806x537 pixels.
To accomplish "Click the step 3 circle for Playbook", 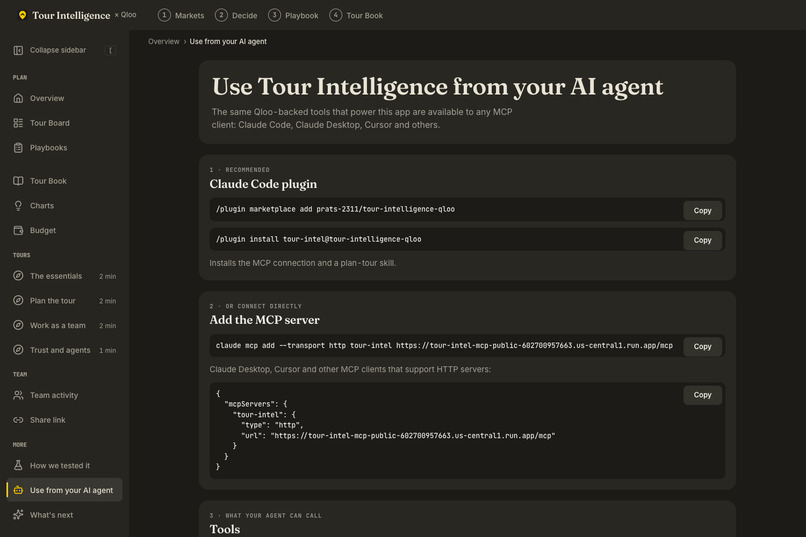I will coord(274,15).
